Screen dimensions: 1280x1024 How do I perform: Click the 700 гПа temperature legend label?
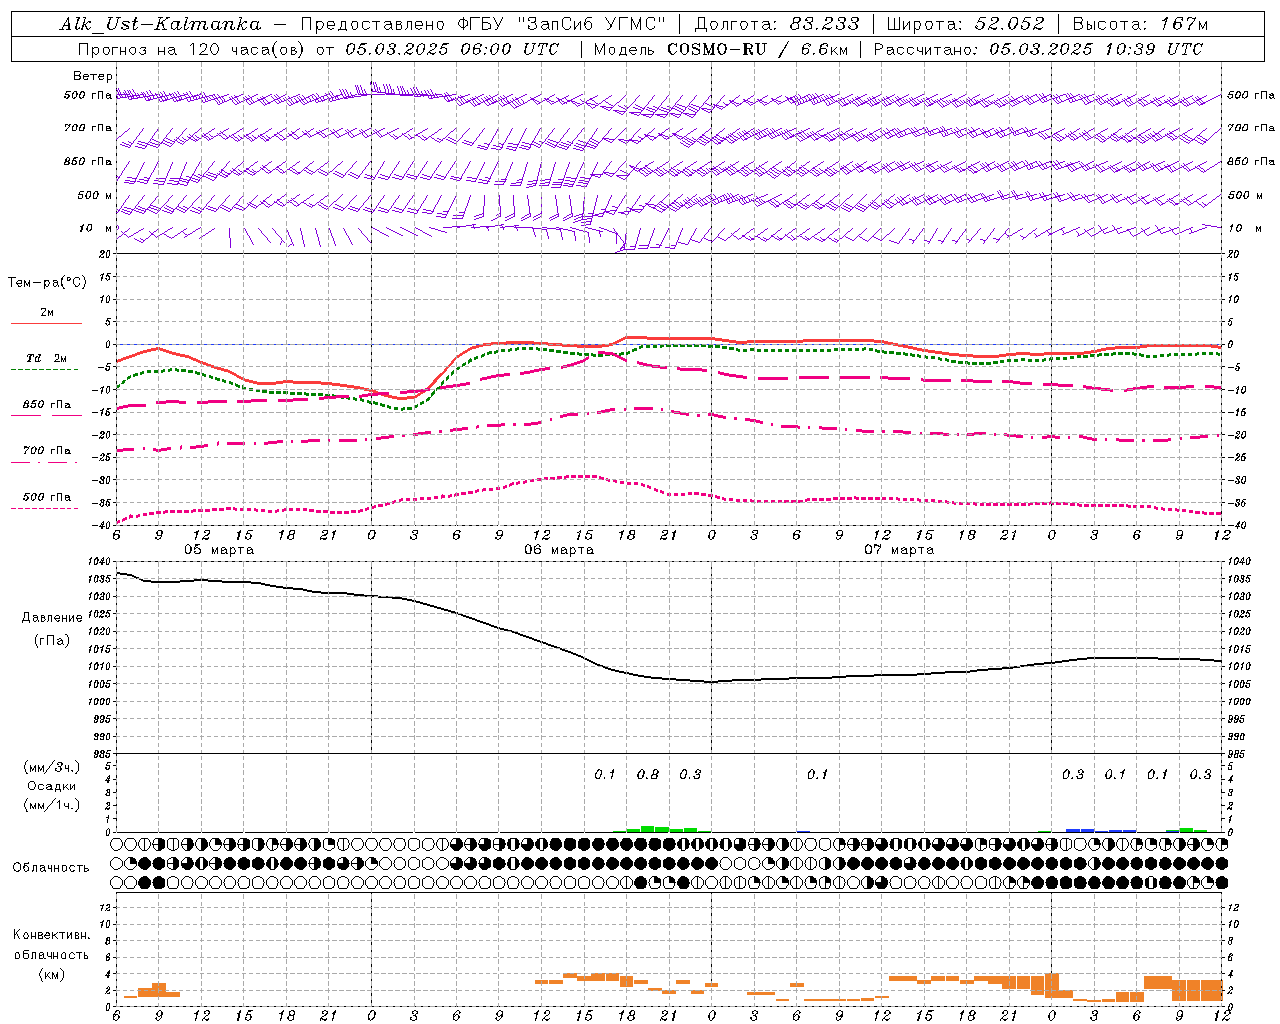[x=47, y=450]
